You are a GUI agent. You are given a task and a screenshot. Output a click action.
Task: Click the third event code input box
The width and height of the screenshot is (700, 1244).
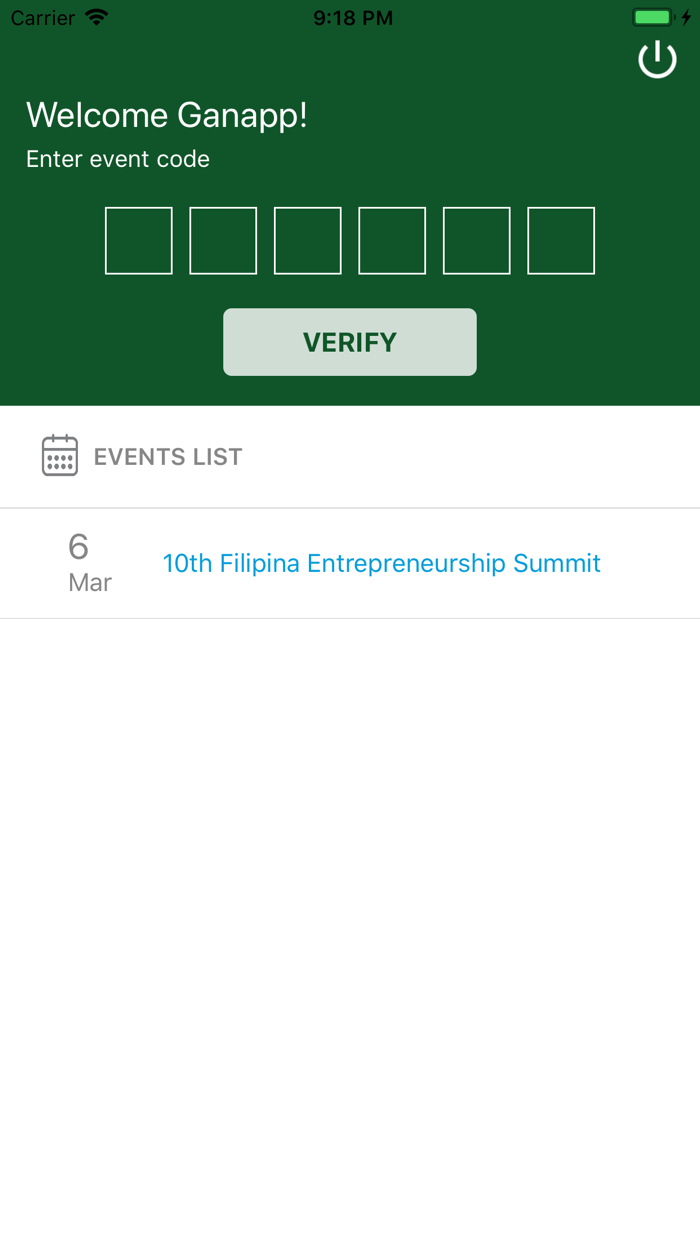click(307, 240)
